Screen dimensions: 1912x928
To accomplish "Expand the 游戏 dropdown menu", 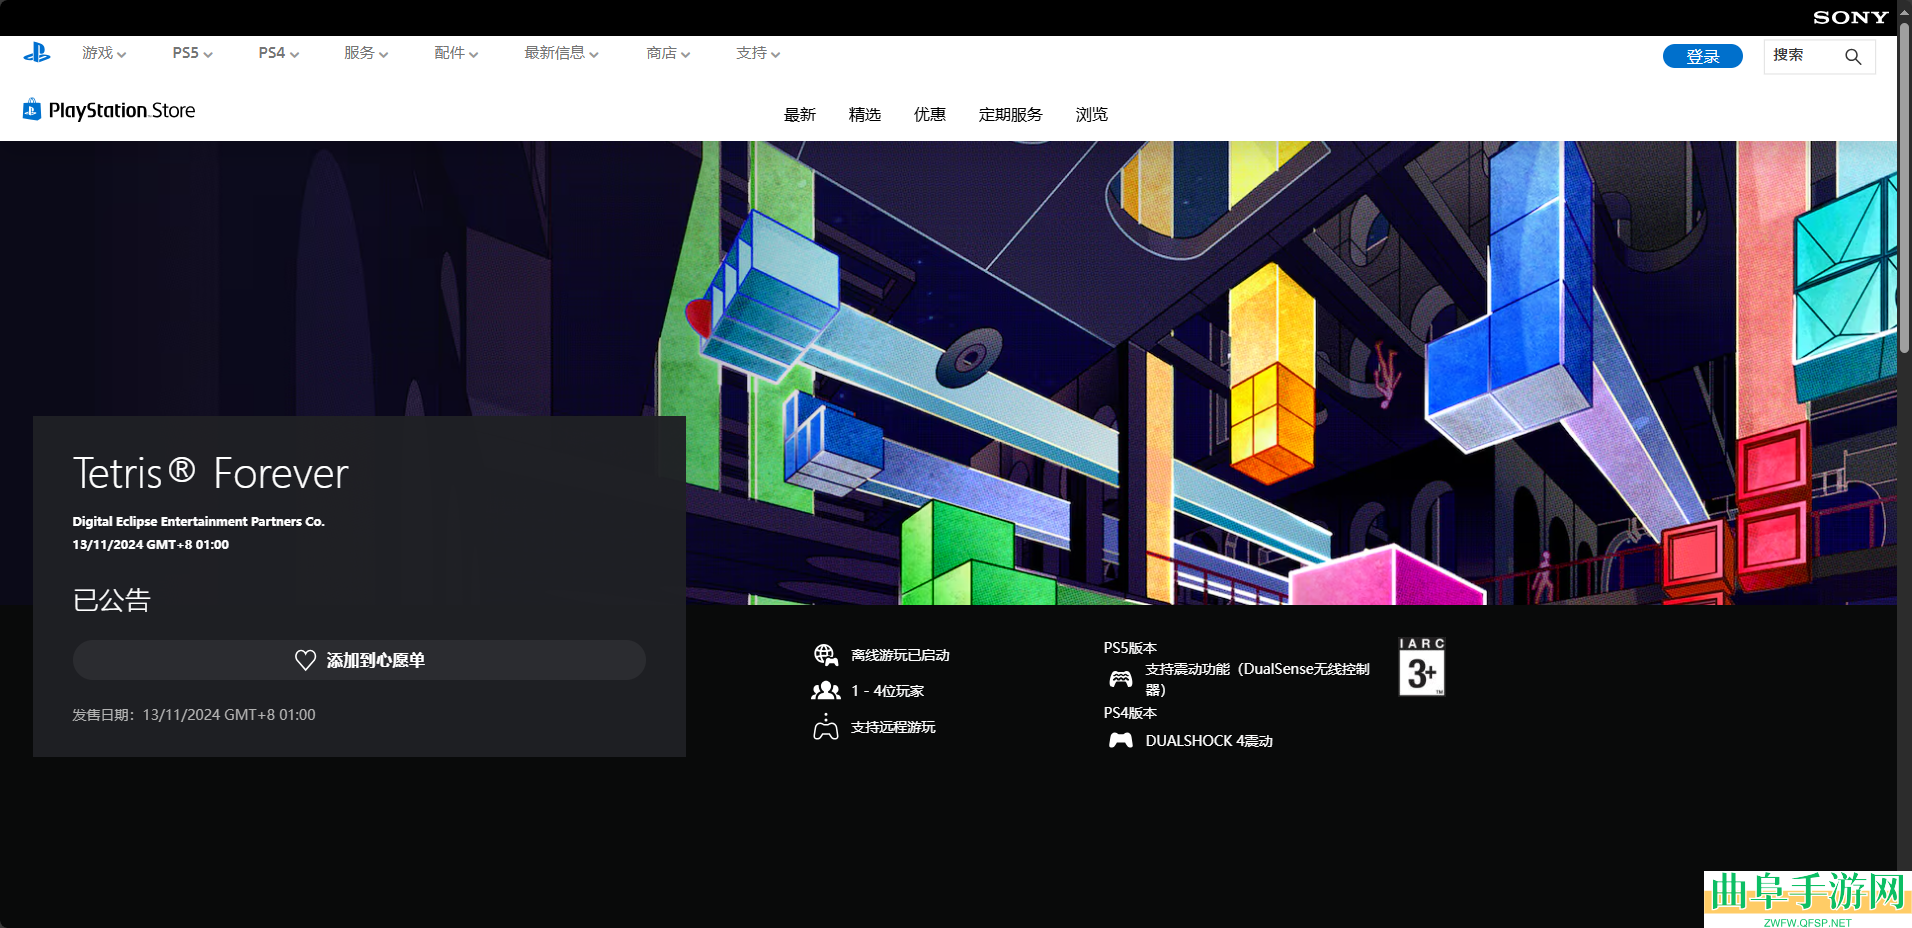I will (104, 54).
